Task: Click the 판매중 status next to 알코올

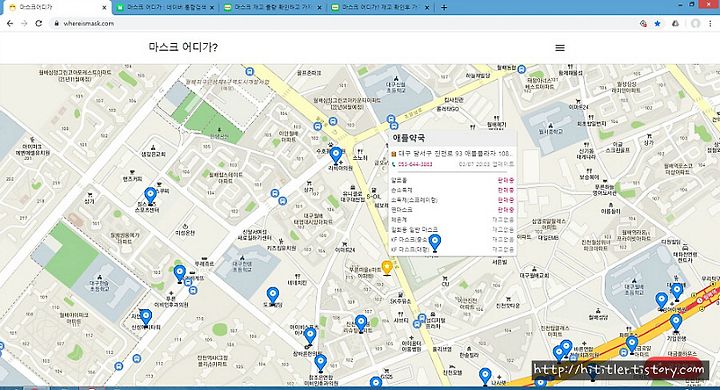Action: click(x=506, y=180)
